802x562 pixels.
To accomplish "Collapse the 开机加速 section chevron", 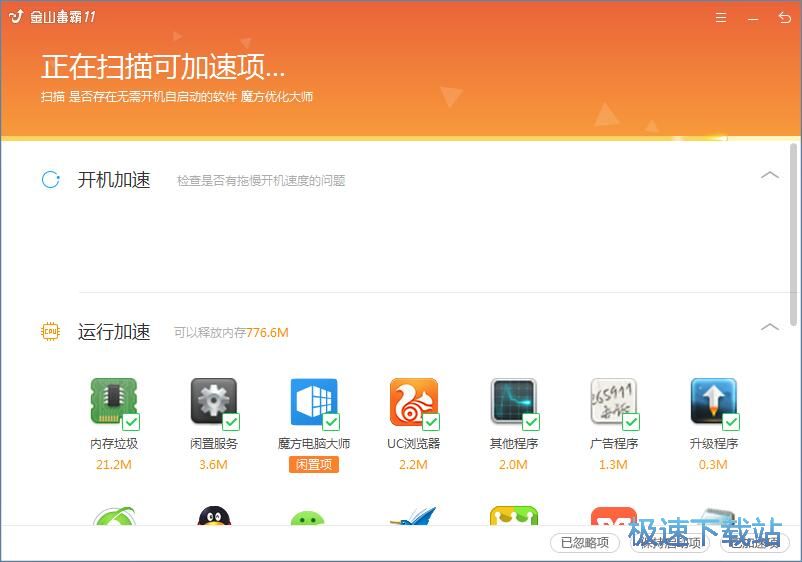I will [x=770, y=175].
